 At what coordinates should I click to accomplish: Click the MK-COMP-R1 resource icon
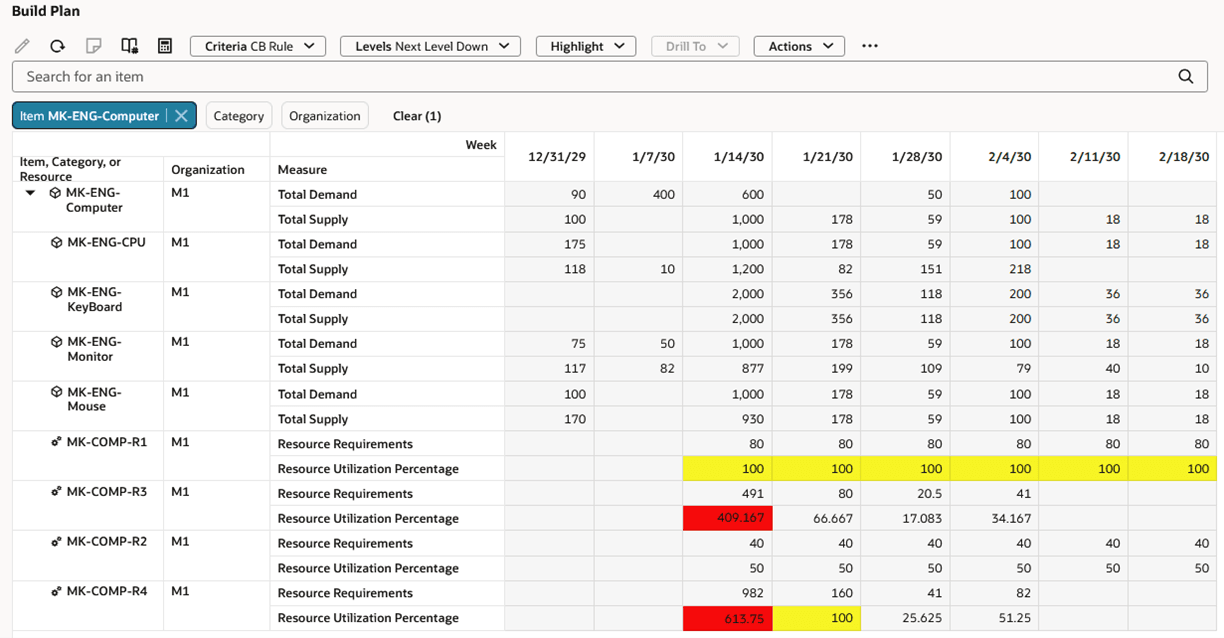pyautogui.click(x=56, y=442)
